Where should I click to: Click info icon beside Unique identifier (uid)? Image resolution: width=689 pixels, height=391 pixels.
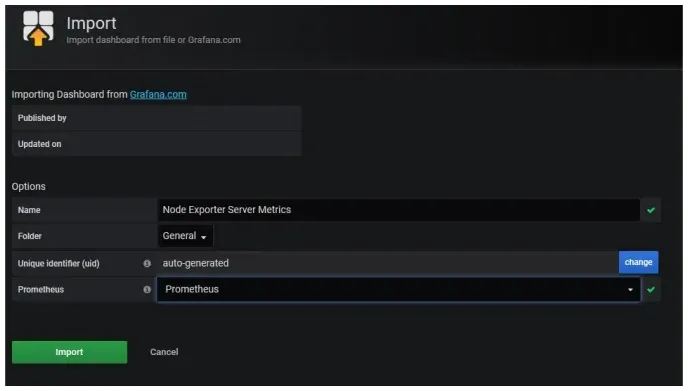(147, 264)
